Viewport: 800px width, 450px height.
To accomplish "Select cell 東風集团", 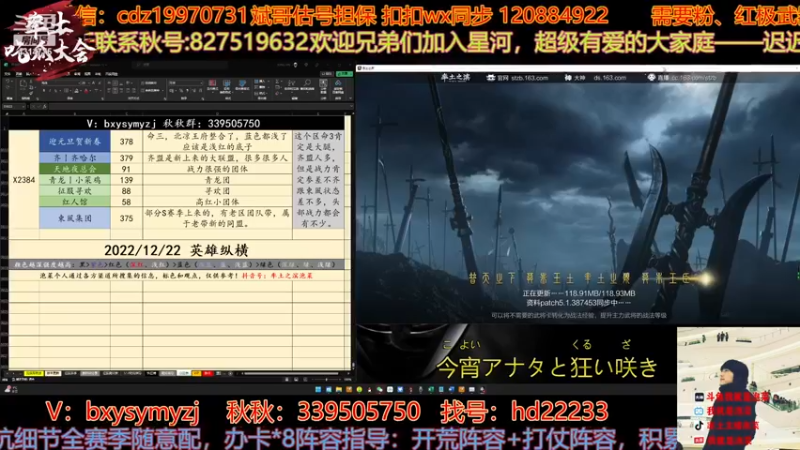I will click(x=75, y=218).
